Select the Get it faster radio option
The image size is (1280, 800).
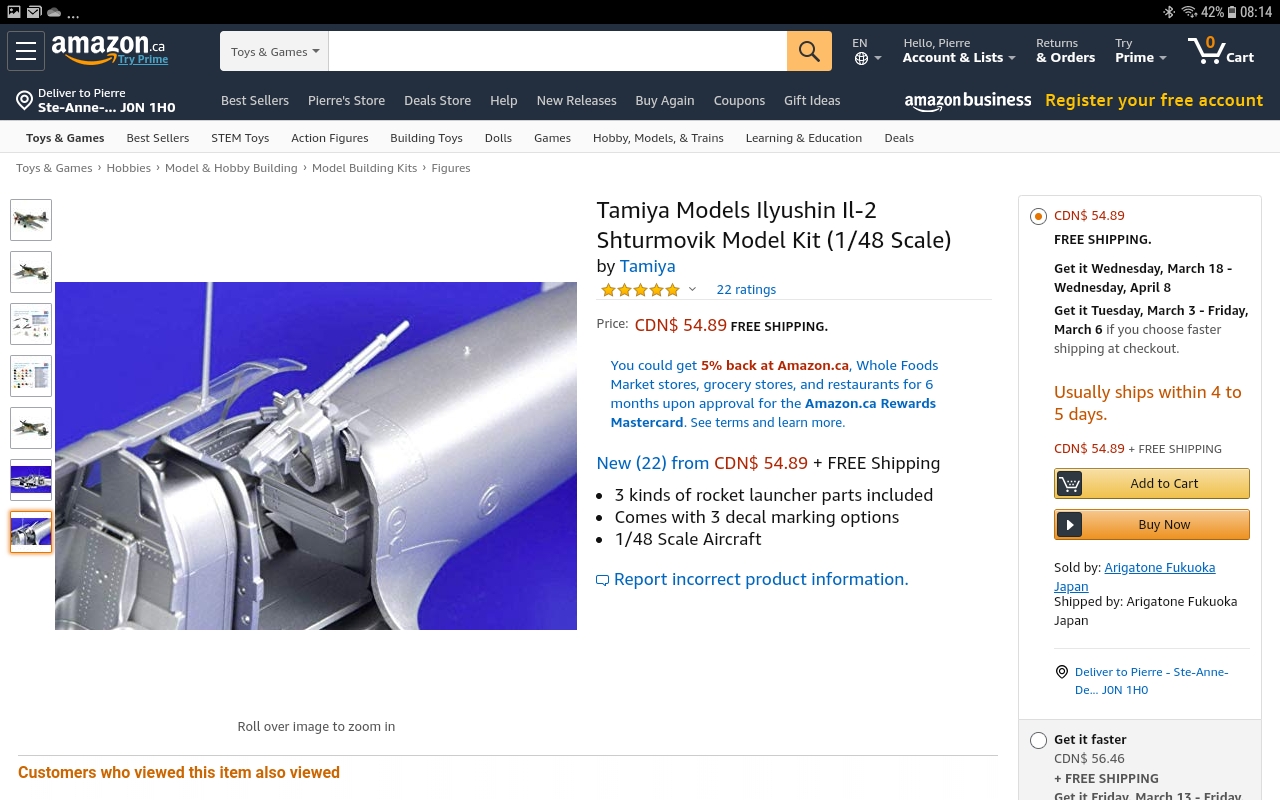[x=1038, y=740]
